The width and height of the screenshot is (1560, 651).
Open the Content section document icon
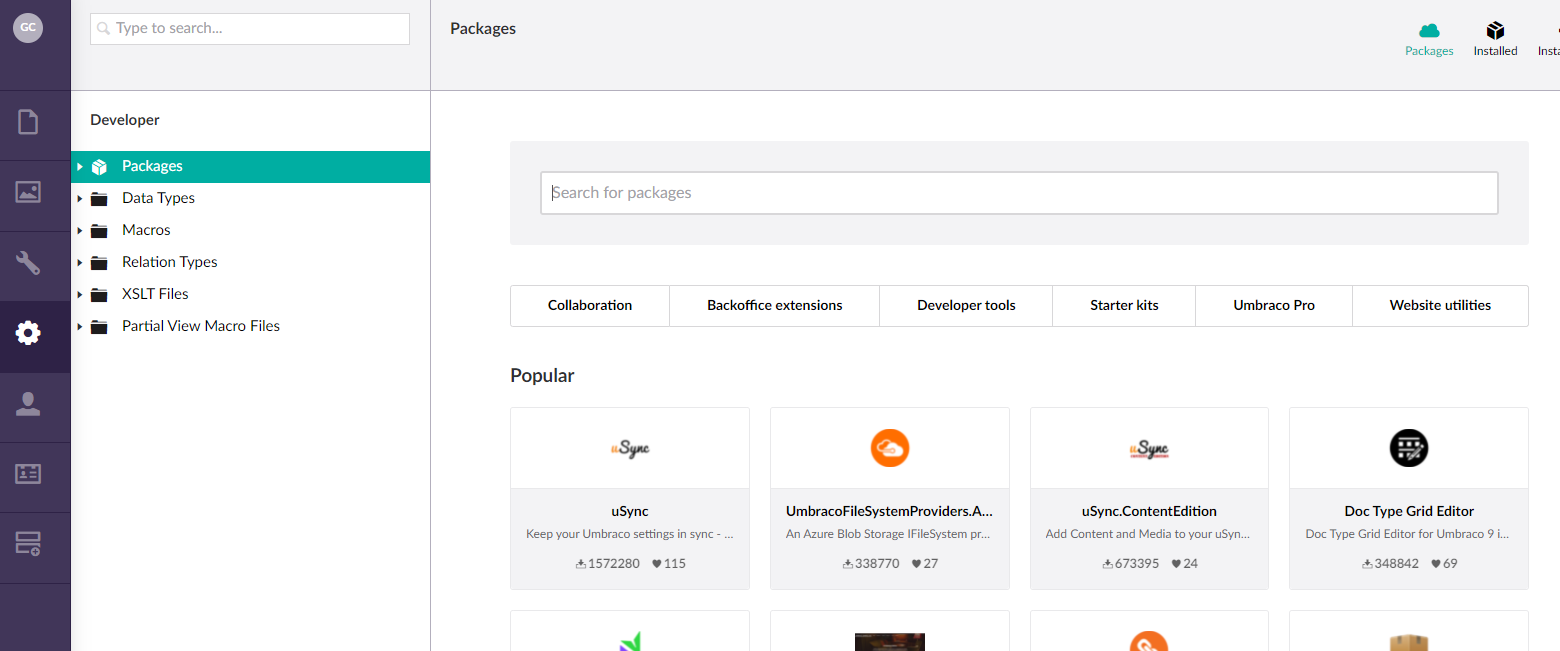click(28, 122)
